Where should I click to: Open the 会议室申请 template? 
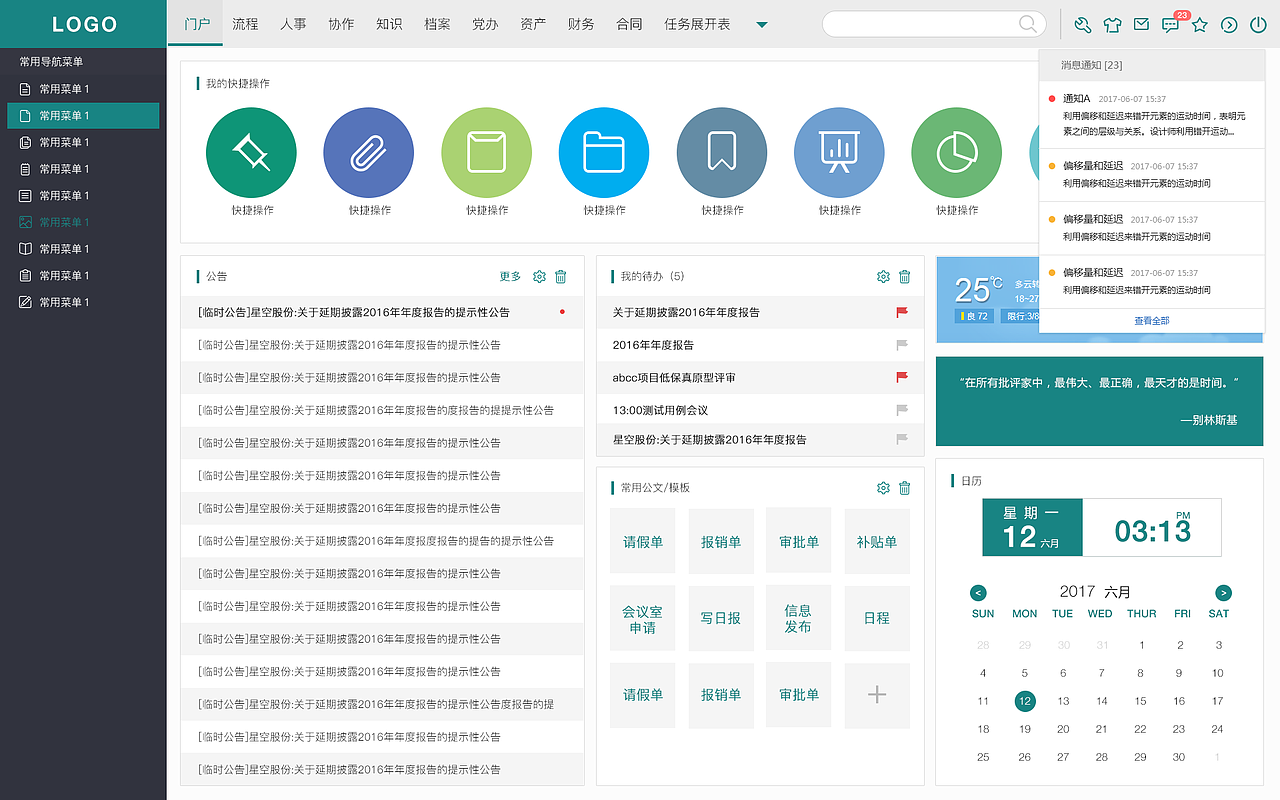click(x=643, y=619)
